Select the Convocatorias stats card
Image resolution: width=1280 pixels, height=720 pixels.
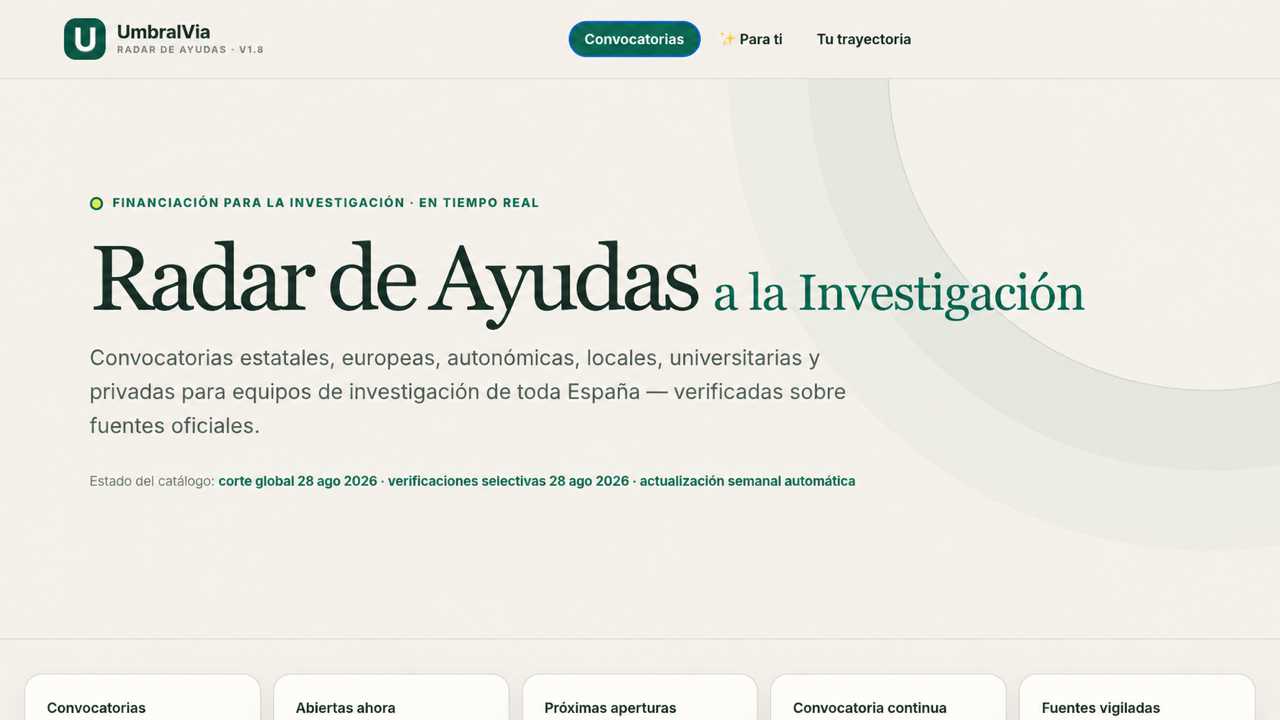(x=142, y=697)
